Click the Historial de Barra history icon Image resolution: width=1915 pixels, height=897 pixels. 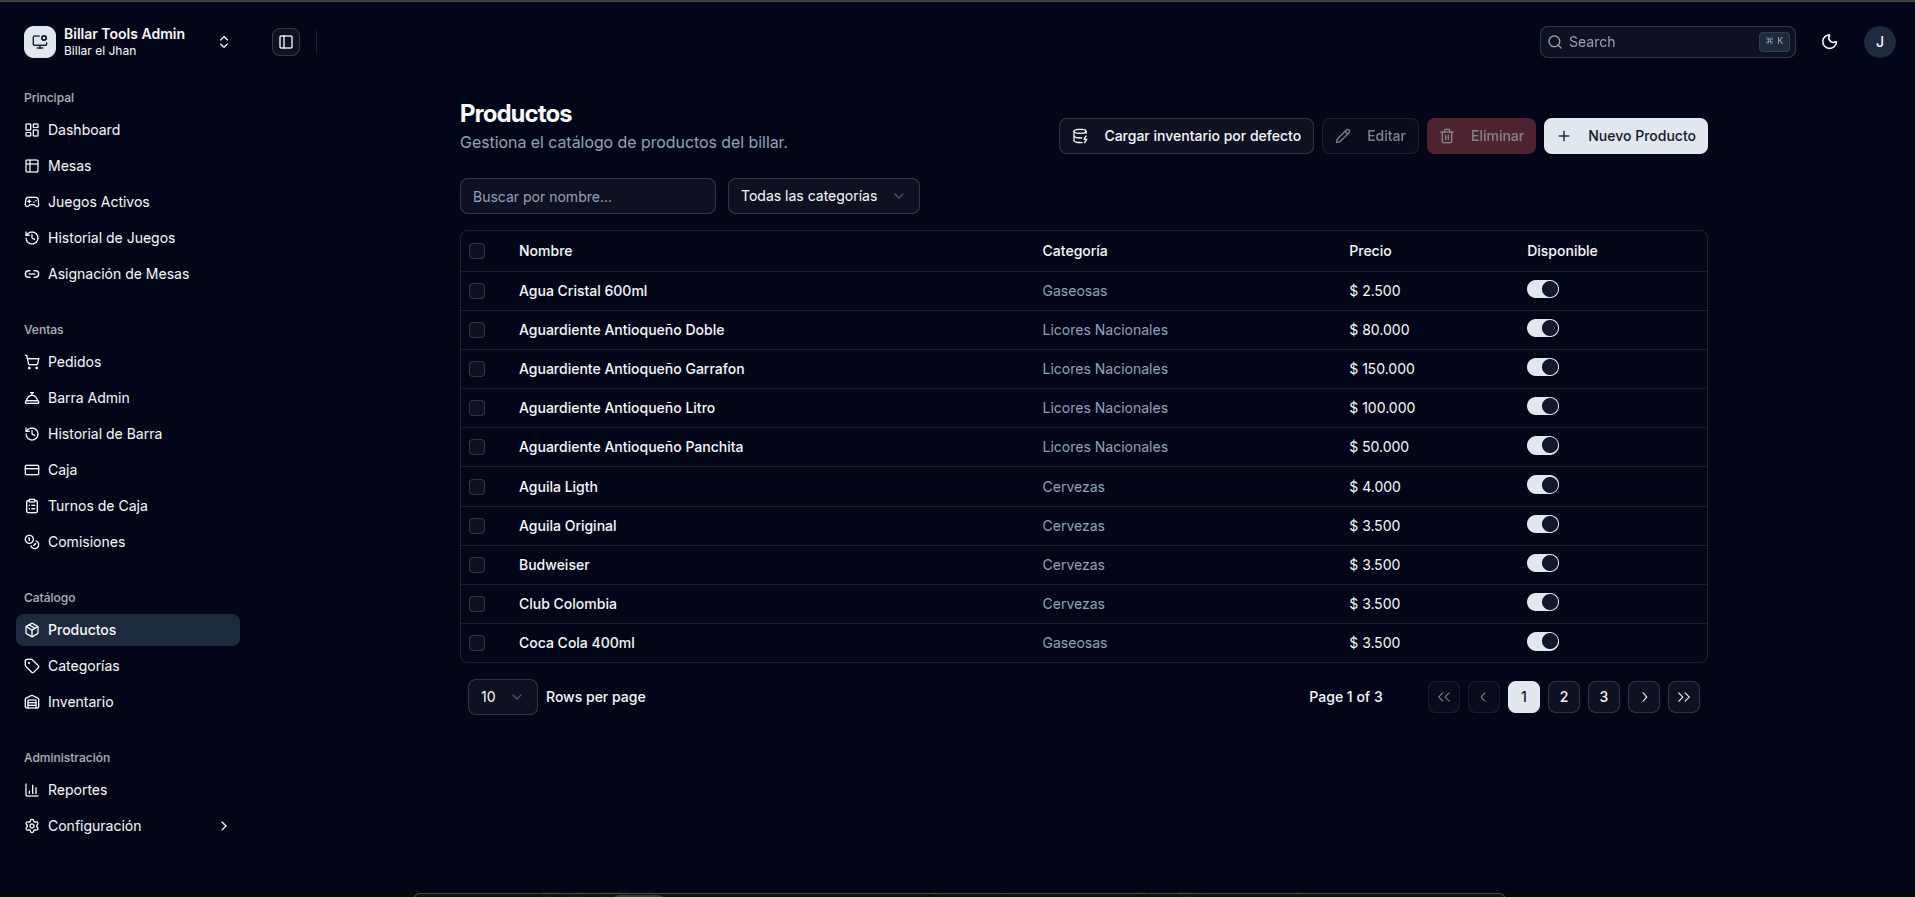coord(32,434)
